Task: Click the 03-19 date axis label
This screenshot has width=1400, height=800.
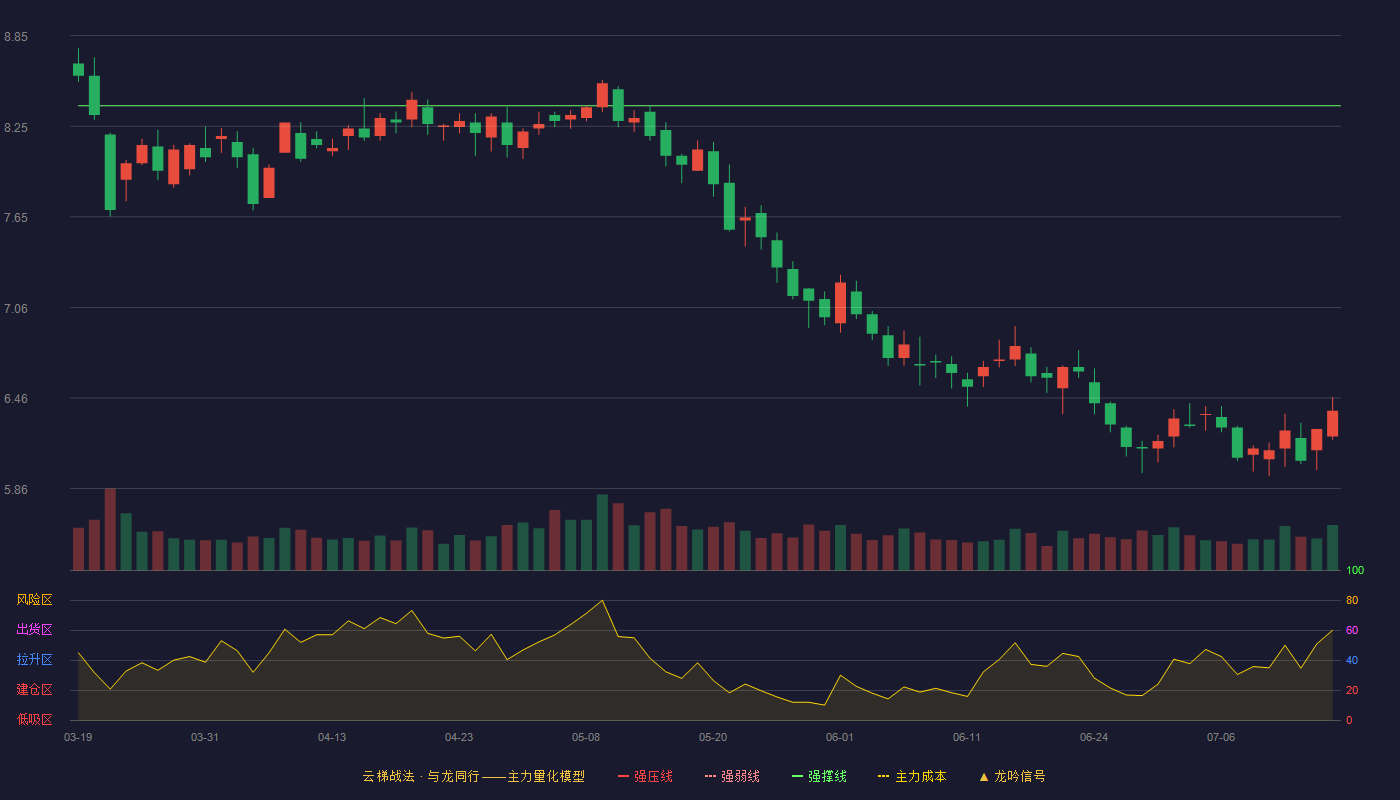Action: pos(78,737)
